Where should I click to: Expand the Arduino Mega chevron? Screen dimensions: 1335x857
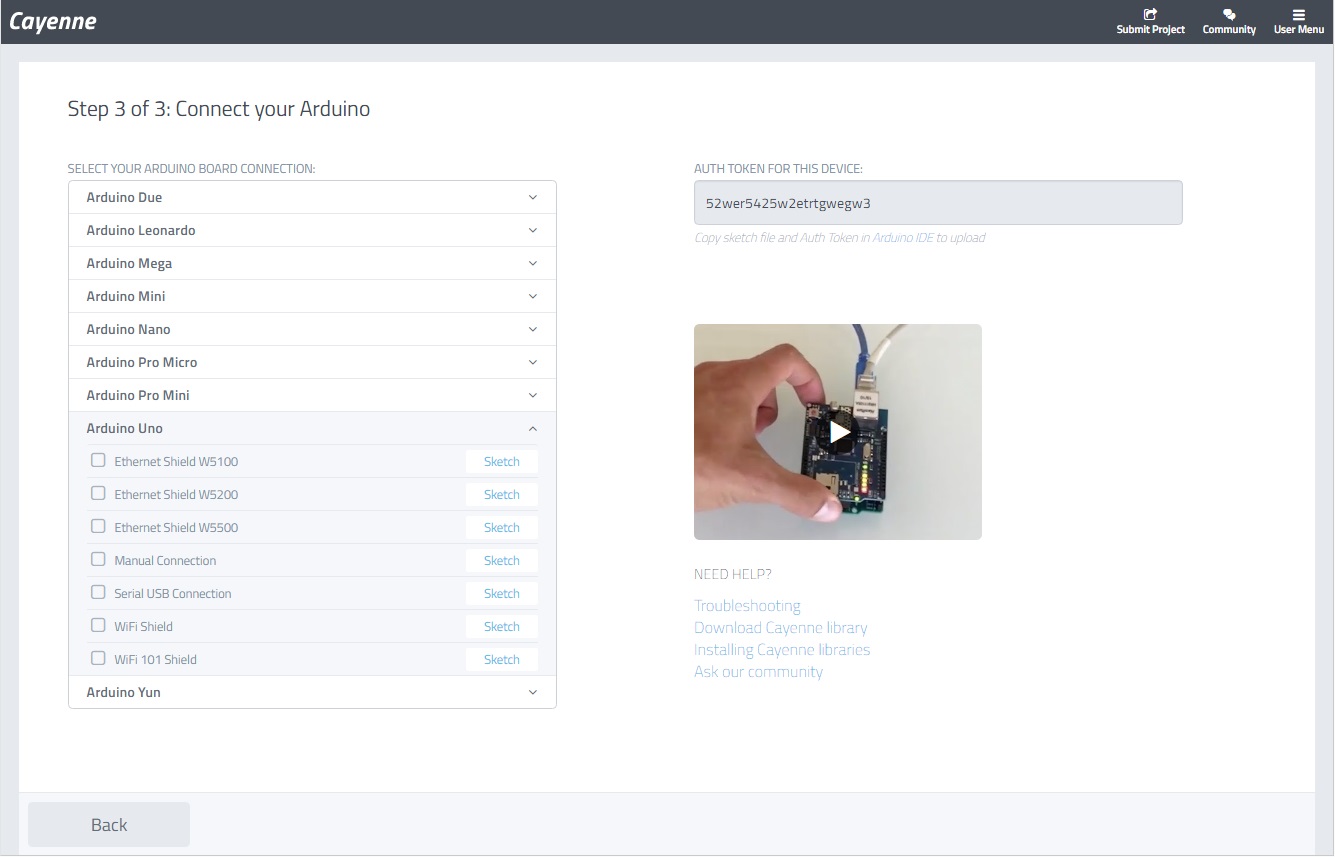533,263
